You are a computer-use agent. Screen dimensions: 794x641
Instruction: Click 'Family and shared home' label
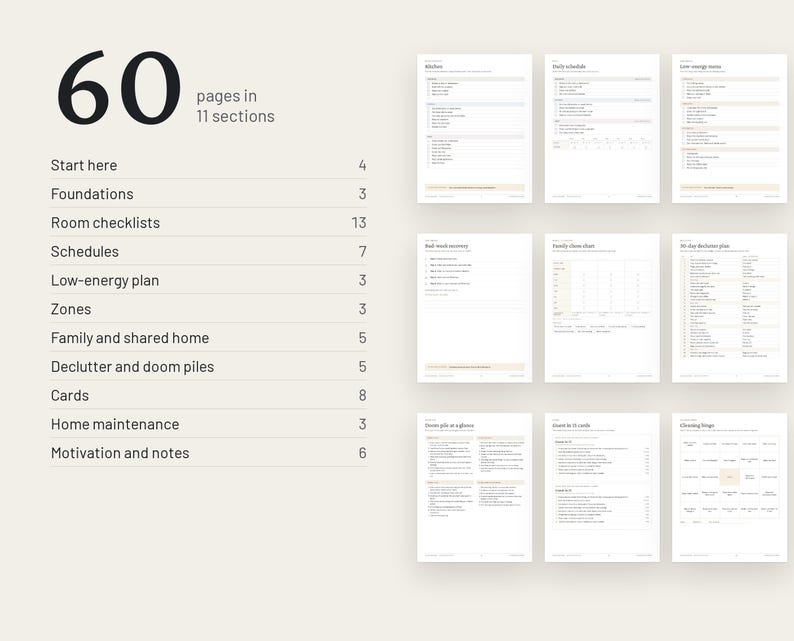(x=130, y=338)
